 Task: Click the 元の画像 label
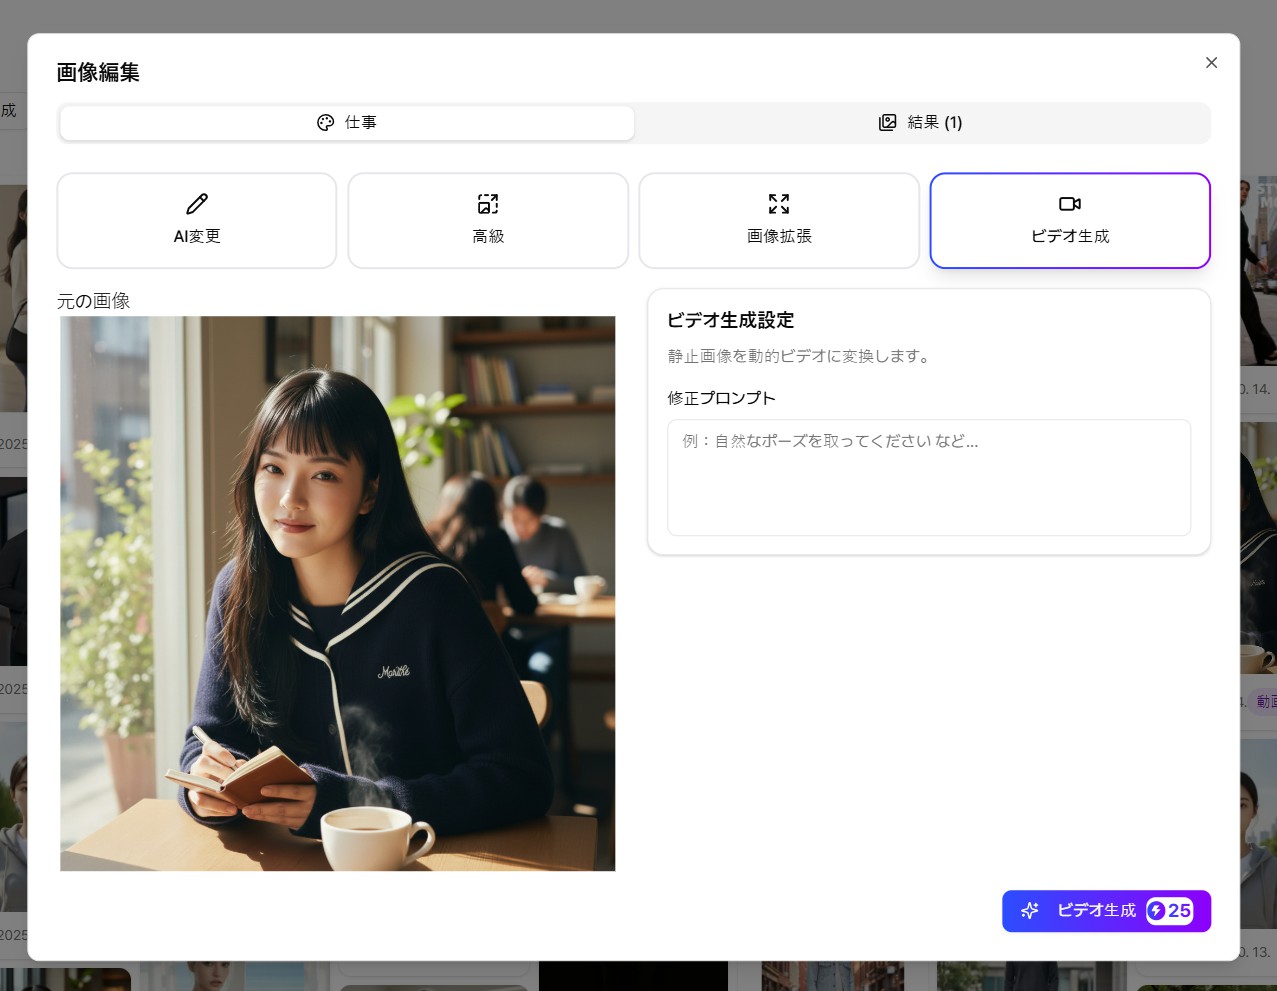point(94,301)
